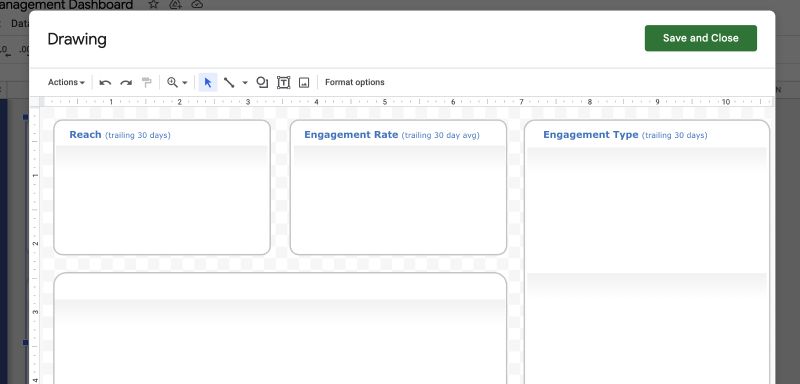Click the Drawing dialog title
This screenshot has height=384, width=800.
tap(77, 39)
